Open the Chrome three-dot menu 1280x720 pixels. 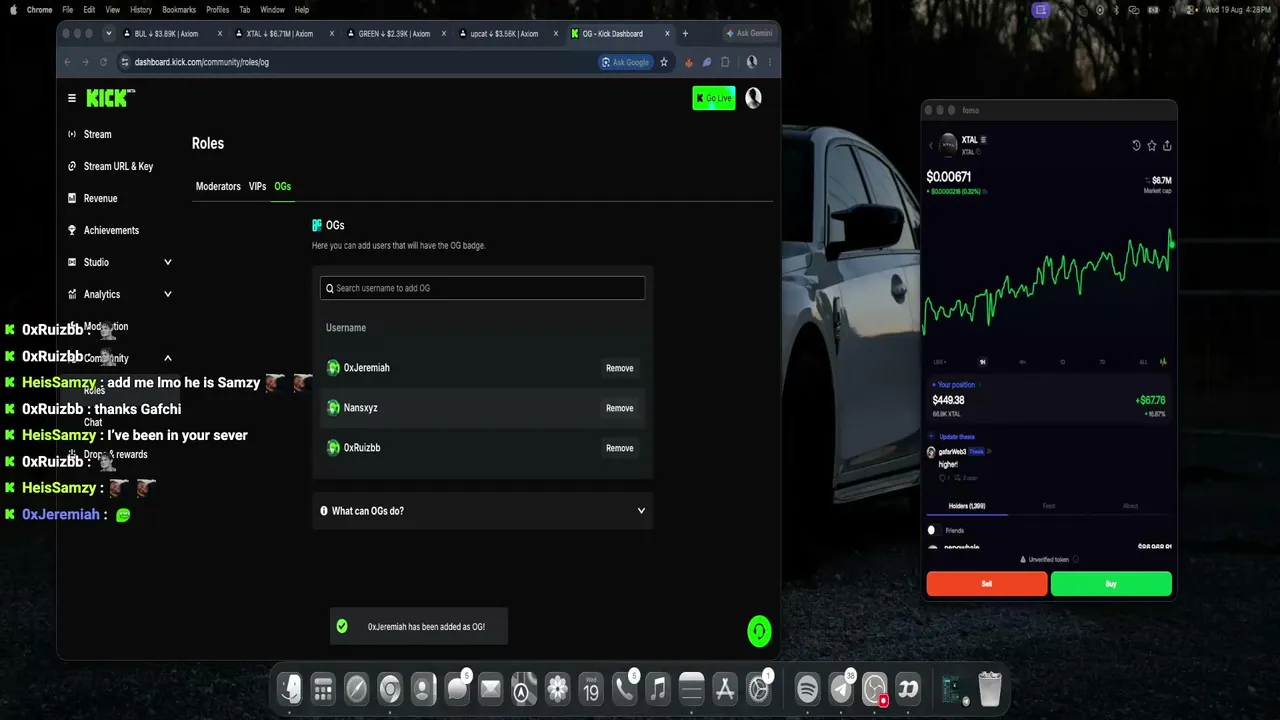769,62
